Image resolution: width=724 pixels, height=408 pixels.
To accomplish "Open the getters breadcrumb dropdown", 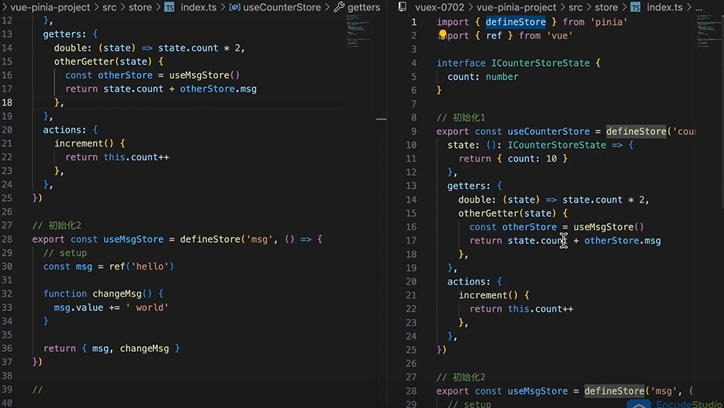I will tap(364, 7).
